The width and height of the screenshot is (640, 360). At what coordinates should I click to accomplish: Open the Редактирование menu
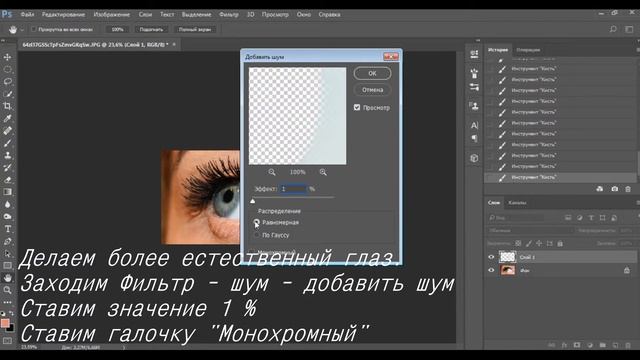point(63,14)
